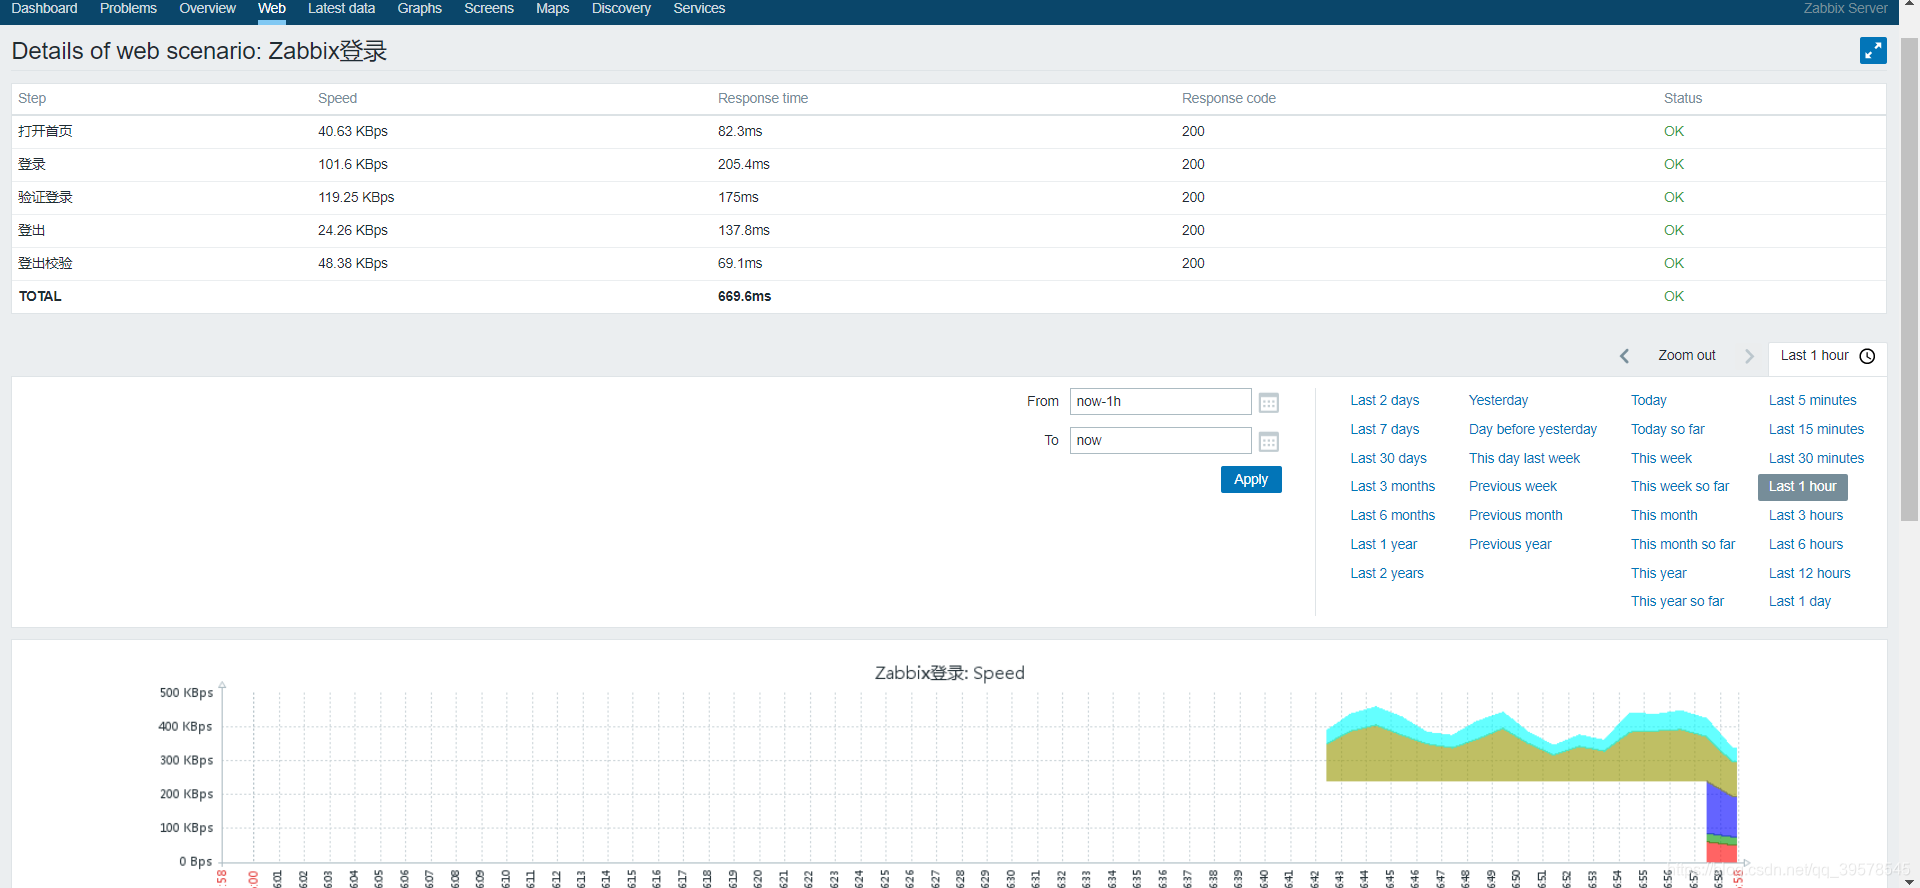Select Last 5 minutes range

coord(1812,401)
